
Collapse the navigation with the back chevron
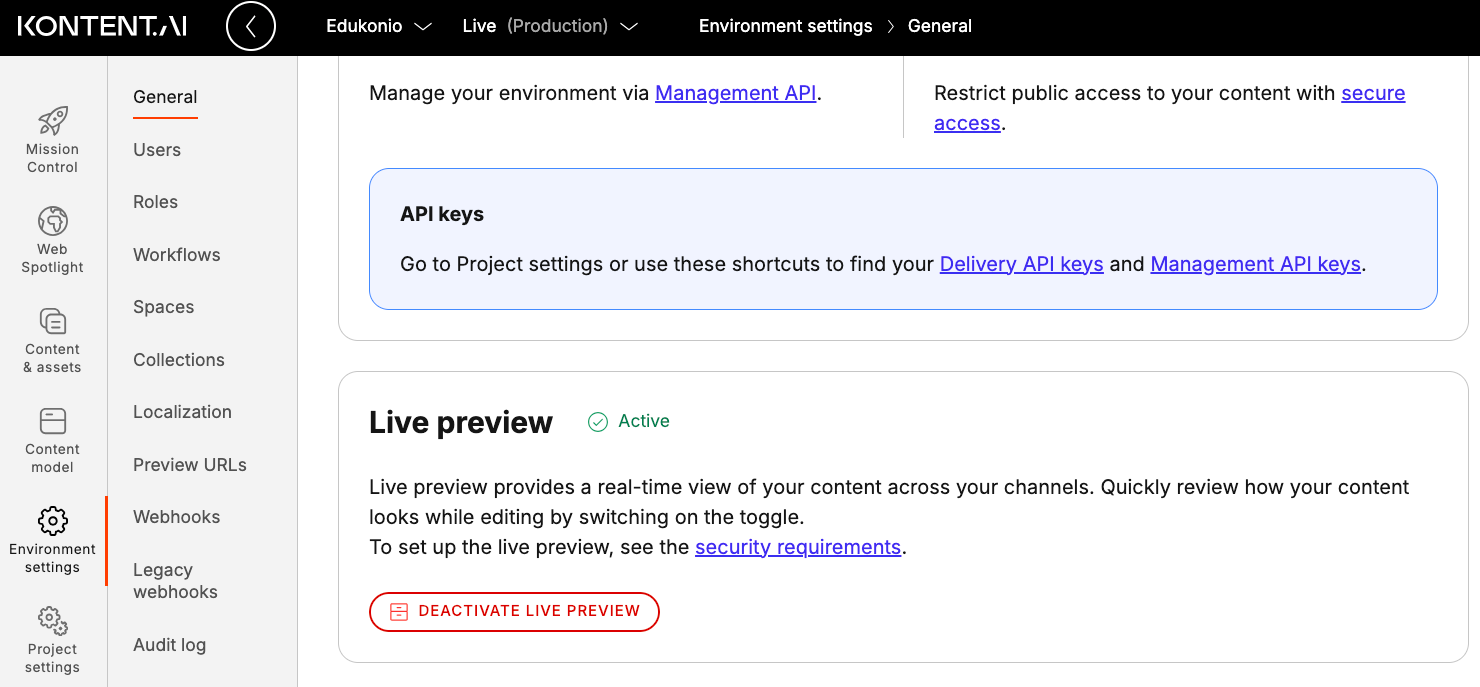[x=250, y=26]
